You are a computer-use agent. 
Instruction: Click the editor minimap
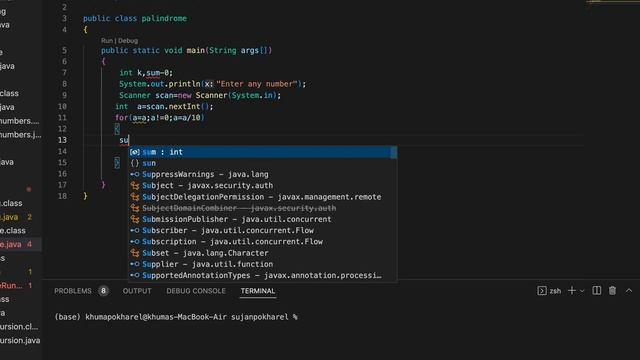click(x=612, y=2)
